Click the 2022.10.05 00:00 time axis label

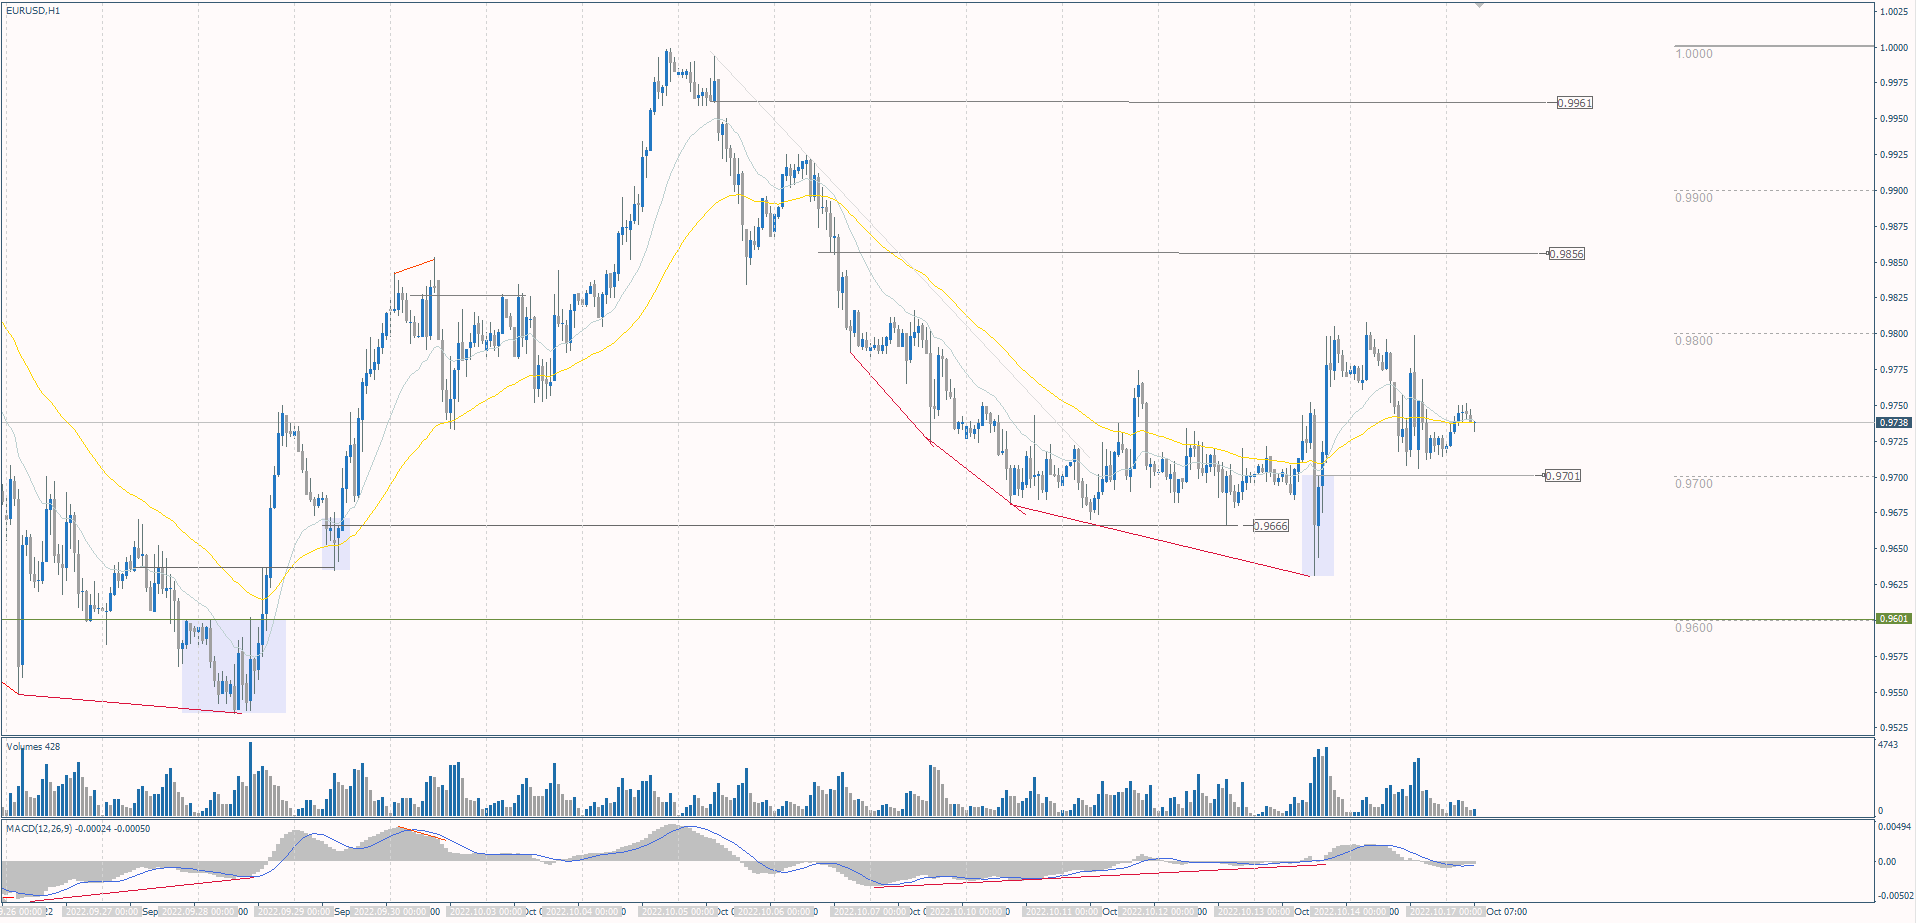[x=678, y=912]
